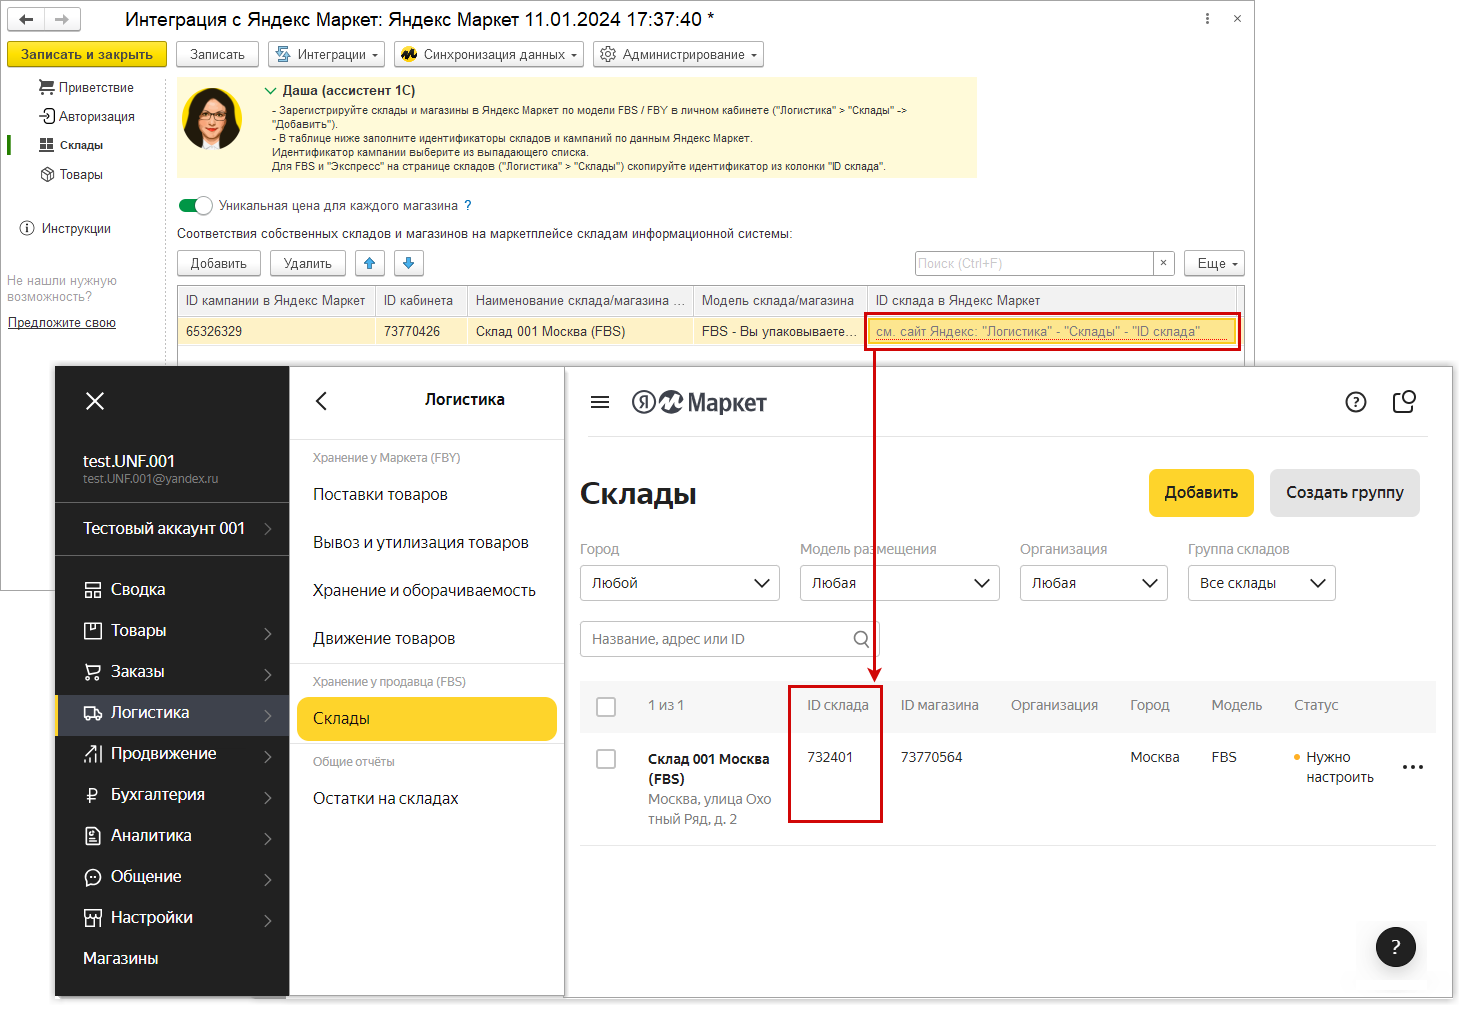The height and width of the screenshot is (1013, 1460).
Task: Select Логистика in the dark Market sidebar
Action: pyautogui.click(x=172, y=713)
